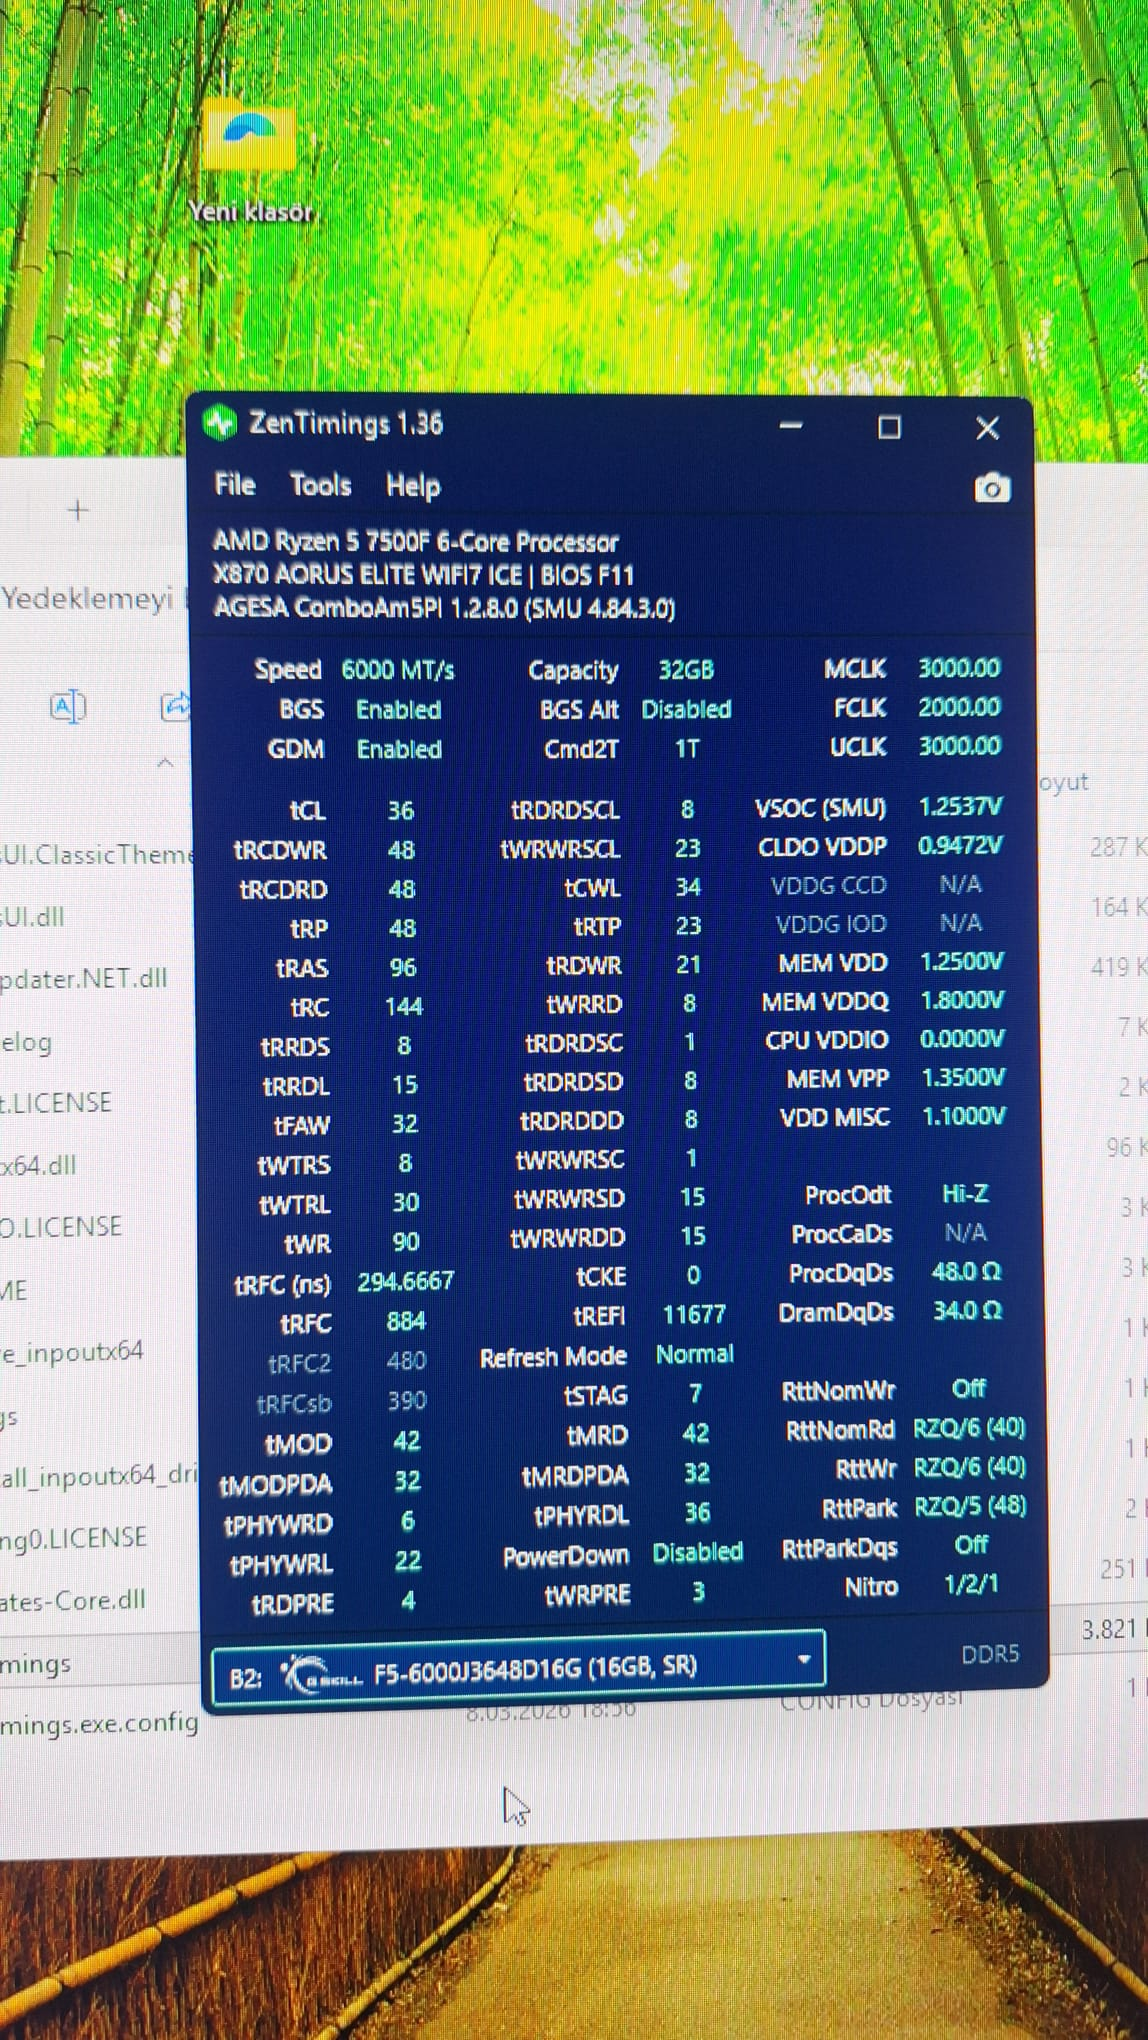Close the ZenTimings window

tap(987, 428)
